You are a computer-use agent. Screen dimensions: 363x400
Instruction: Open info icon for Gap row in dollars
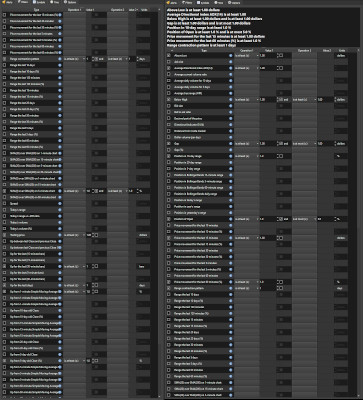(x=231, y=144)
